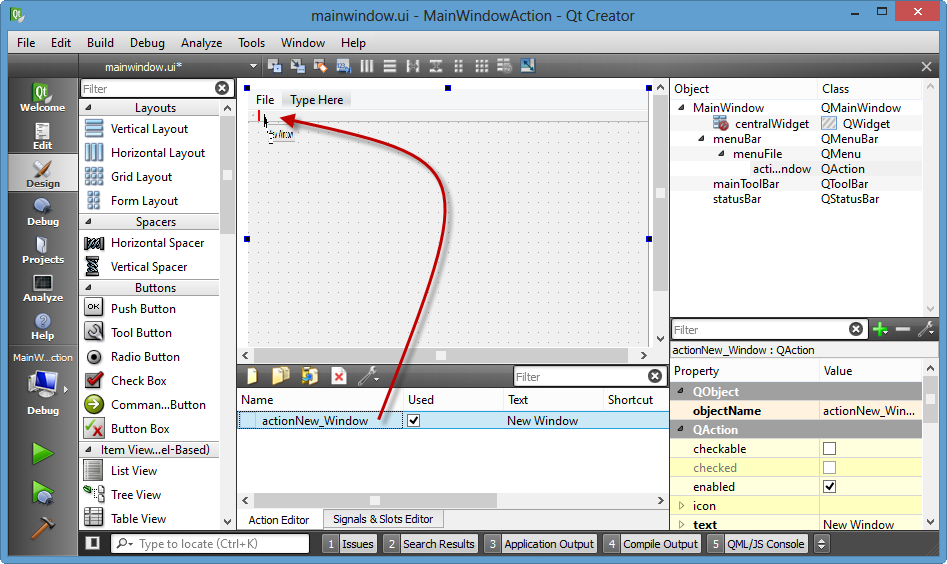947x564 pixels.
Task: Collapse the Spacers widget category
Action: pos(89,222)
